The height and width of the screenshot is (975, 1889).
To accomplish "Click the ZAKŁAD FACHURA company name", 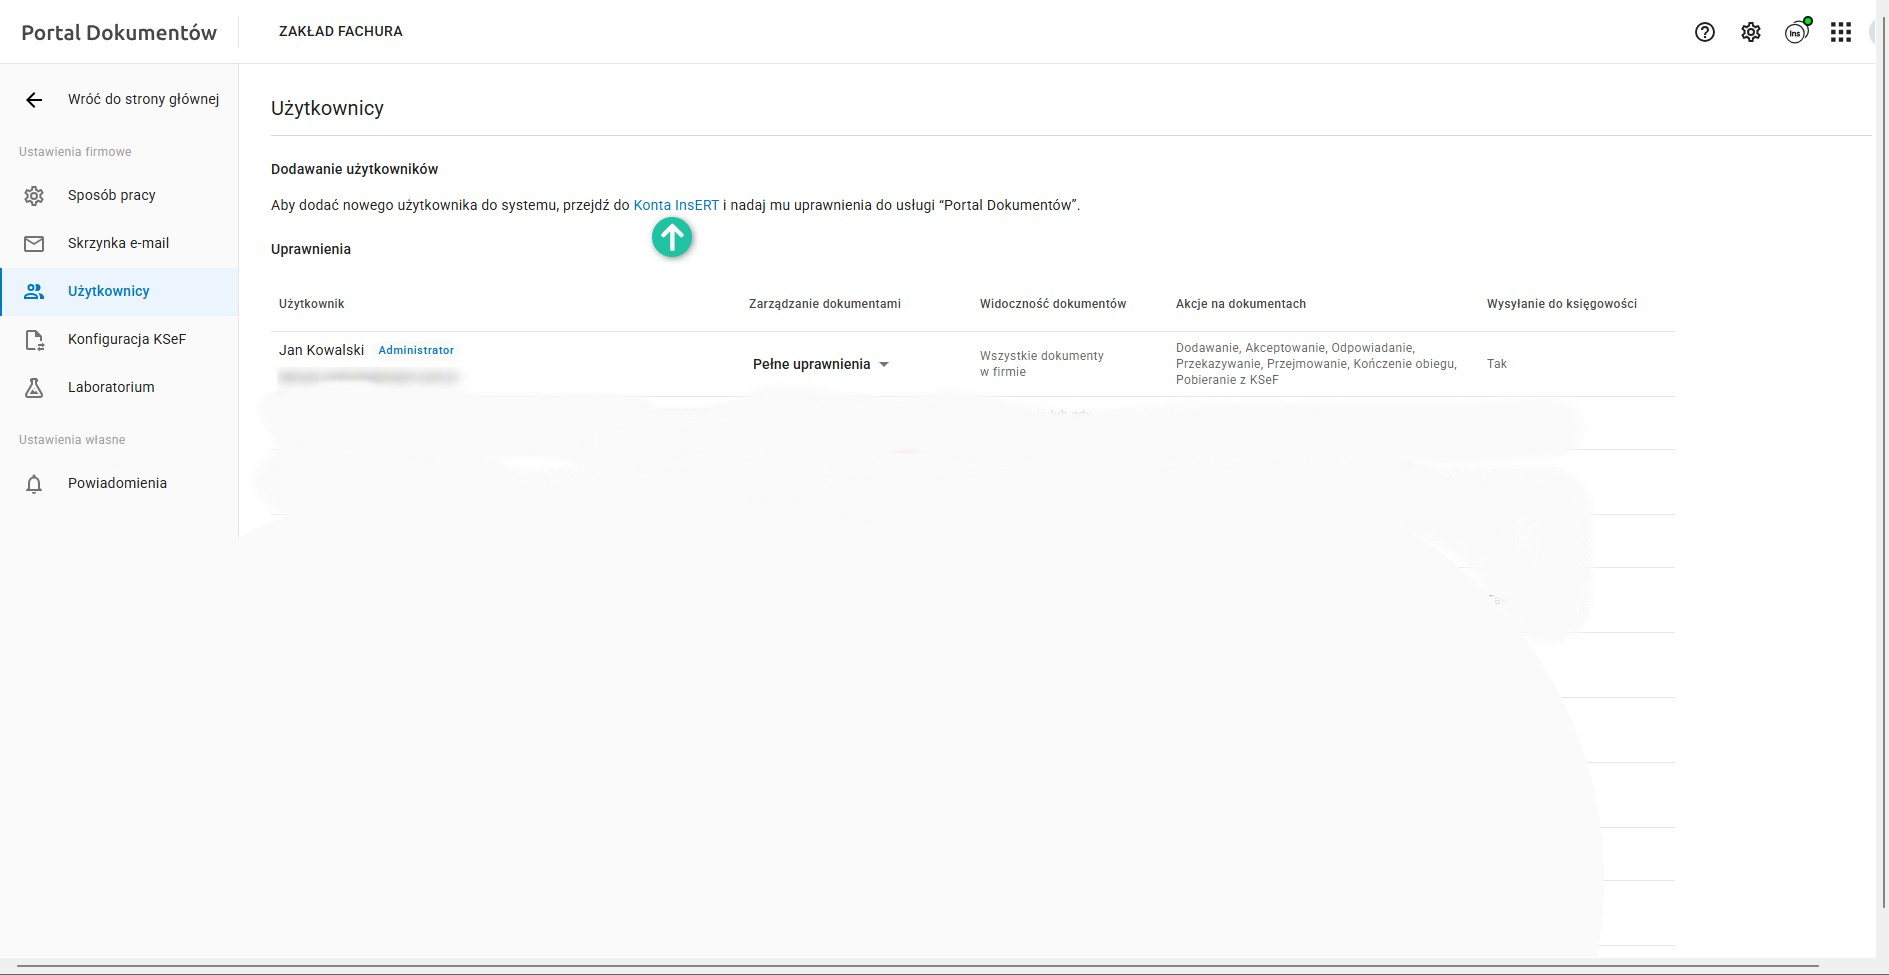I will coord(341,32).
